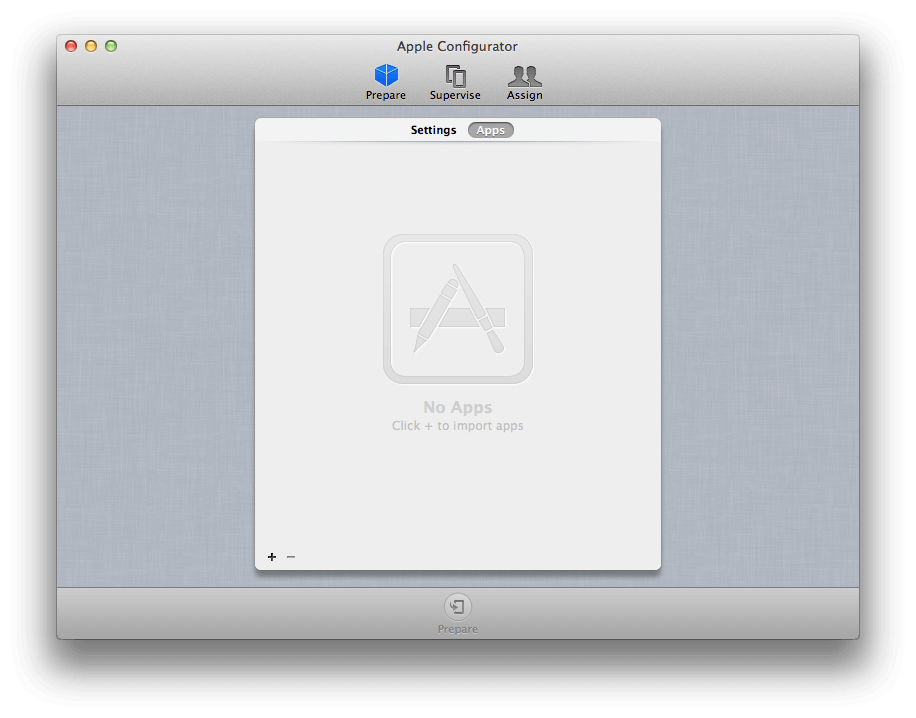Minimize the Apple Configurator window

(91, 46)
